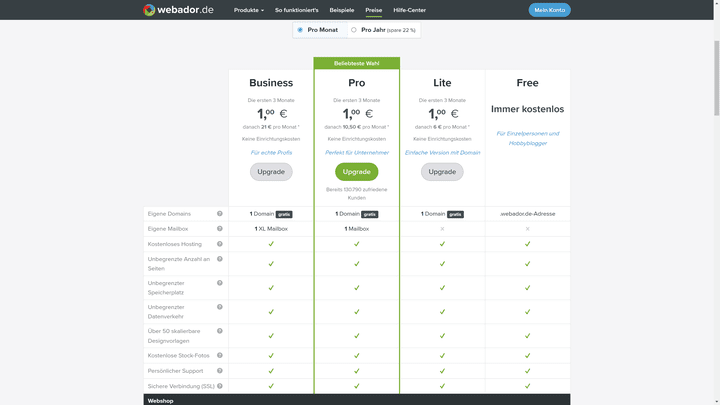720x405 pixels.
Task: Open help icon for Kostenloses Hosting
Action: click(220, 244)
